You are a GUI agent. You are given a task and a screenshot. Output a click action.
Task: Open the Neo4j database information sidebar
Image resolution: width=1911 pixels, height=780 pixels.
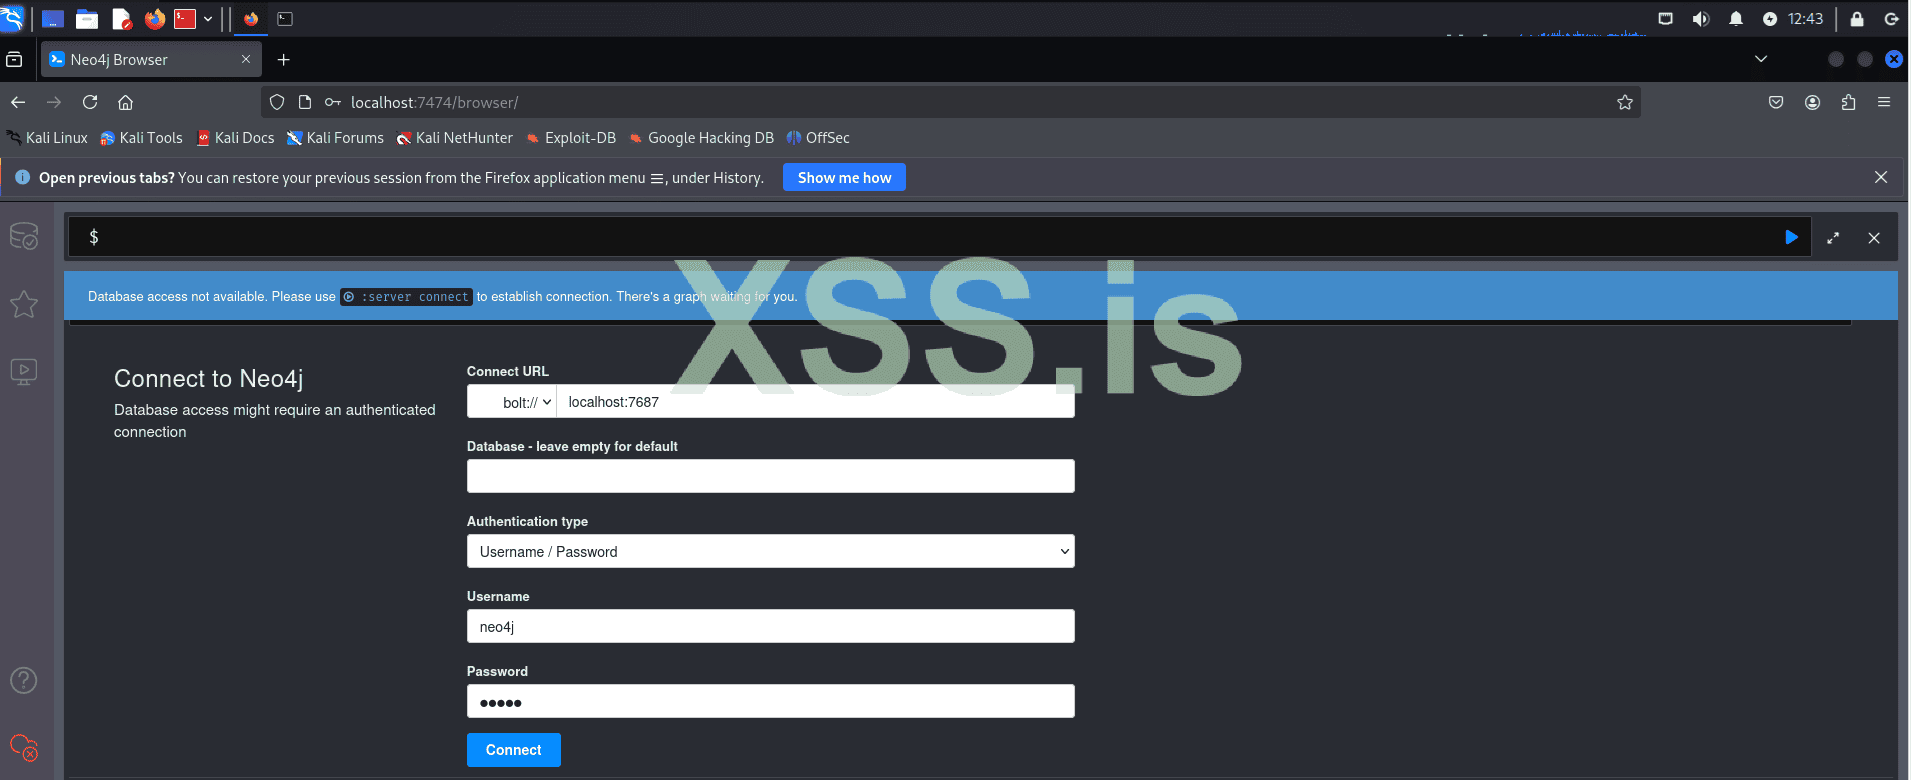24,236
